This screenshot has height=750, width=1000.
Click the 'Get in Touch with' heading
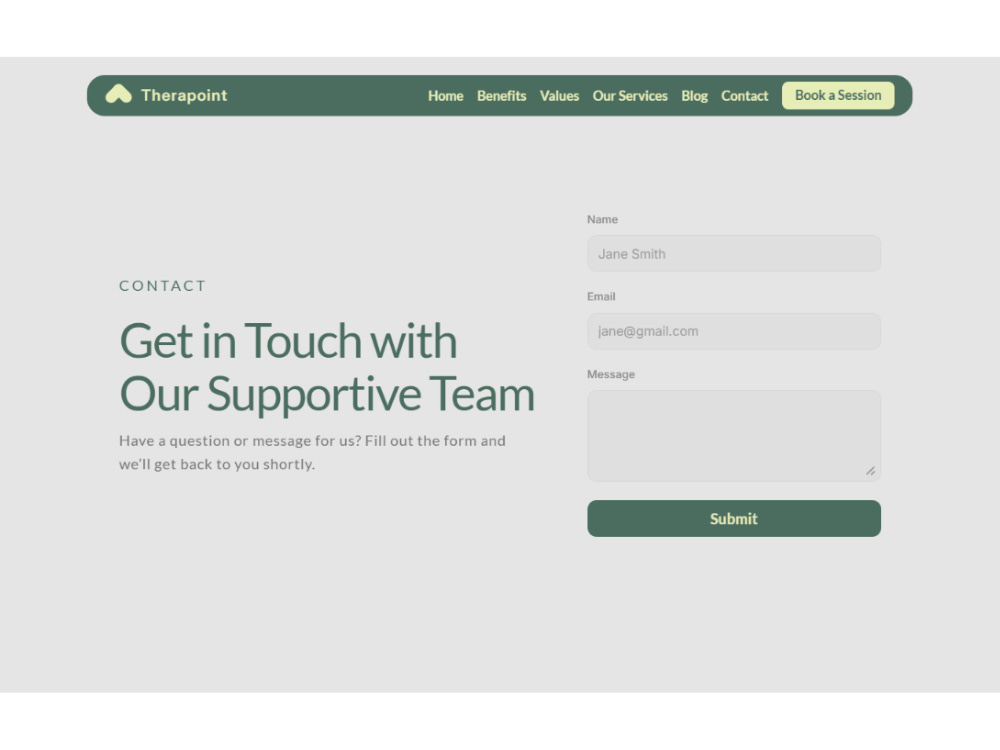pyautogui.click(x=288, y=341)
